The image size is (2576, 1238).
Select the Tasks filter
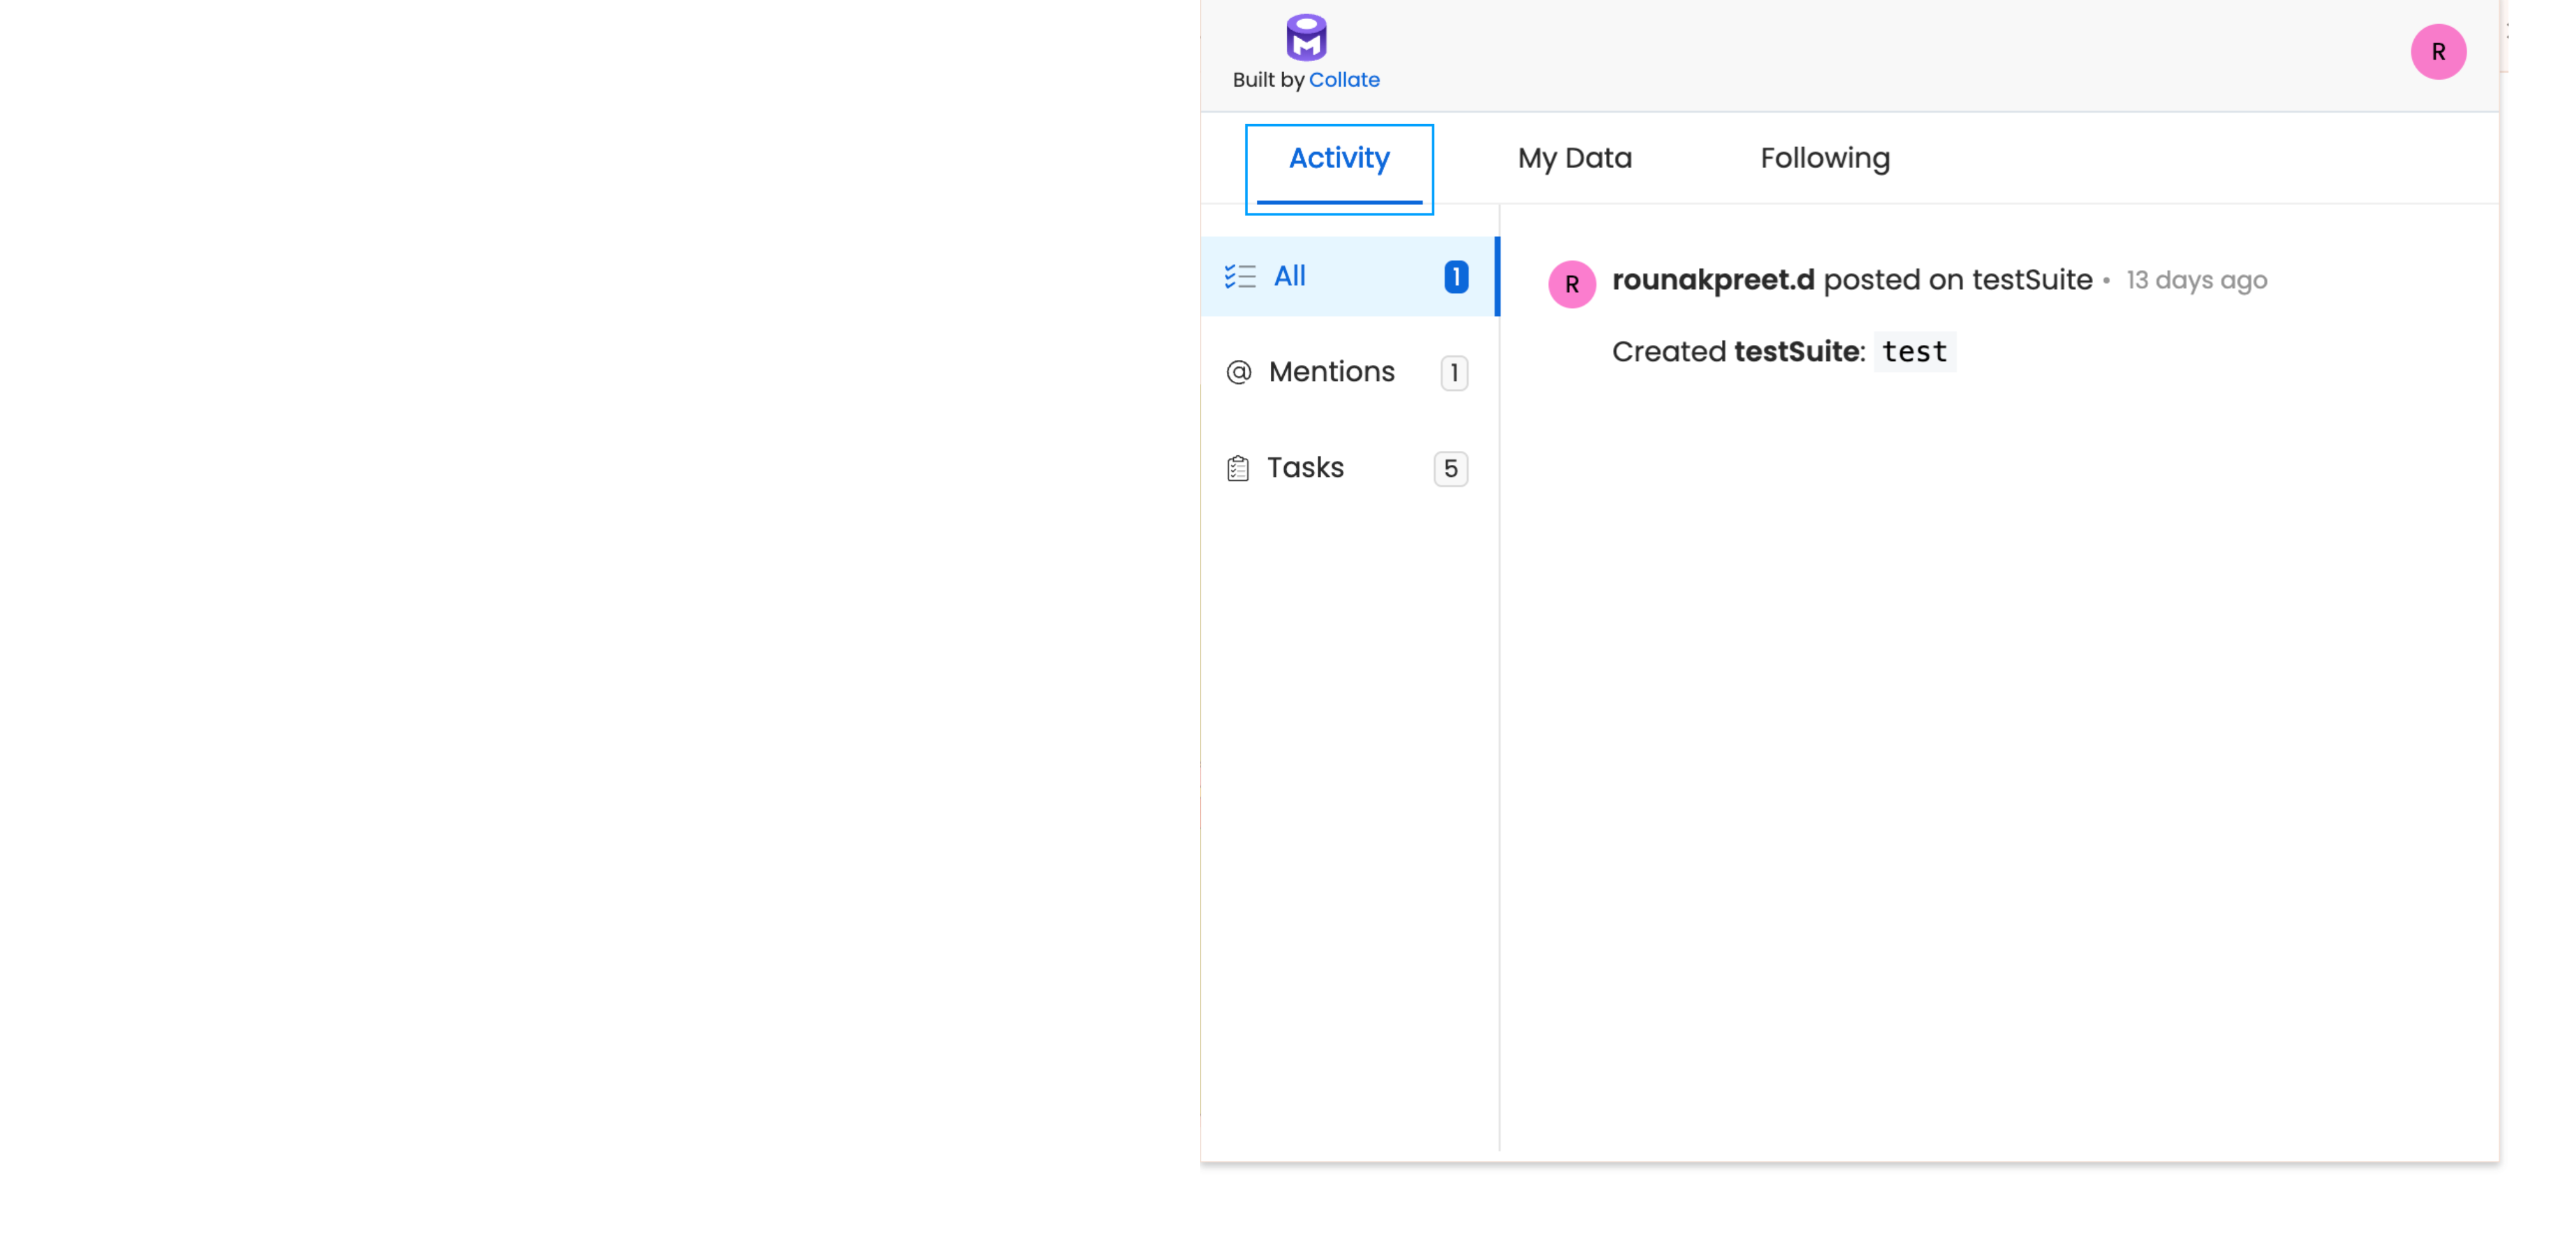click(1305, 466)
